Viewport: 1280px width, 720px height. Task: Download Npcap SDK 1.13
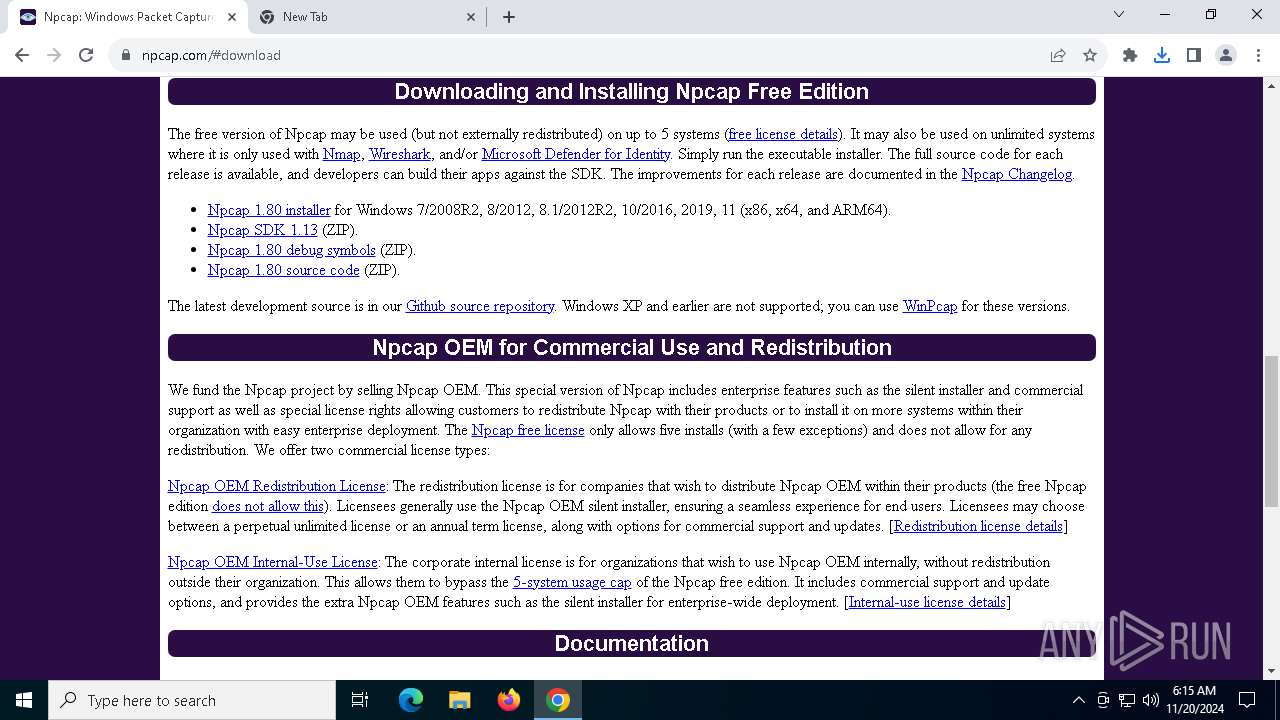(x=263, y=230)
